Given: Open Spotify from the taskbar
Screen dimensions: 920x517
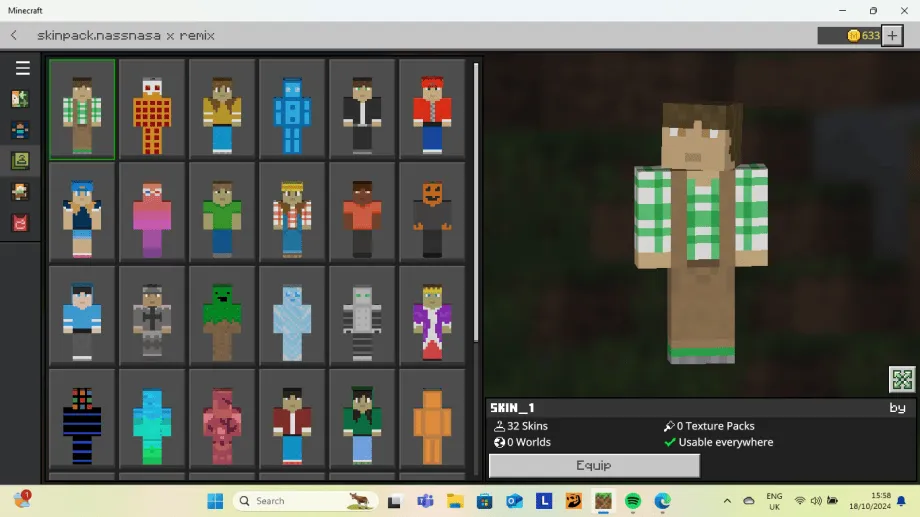Looking at the screenshot, I should 632,501.
